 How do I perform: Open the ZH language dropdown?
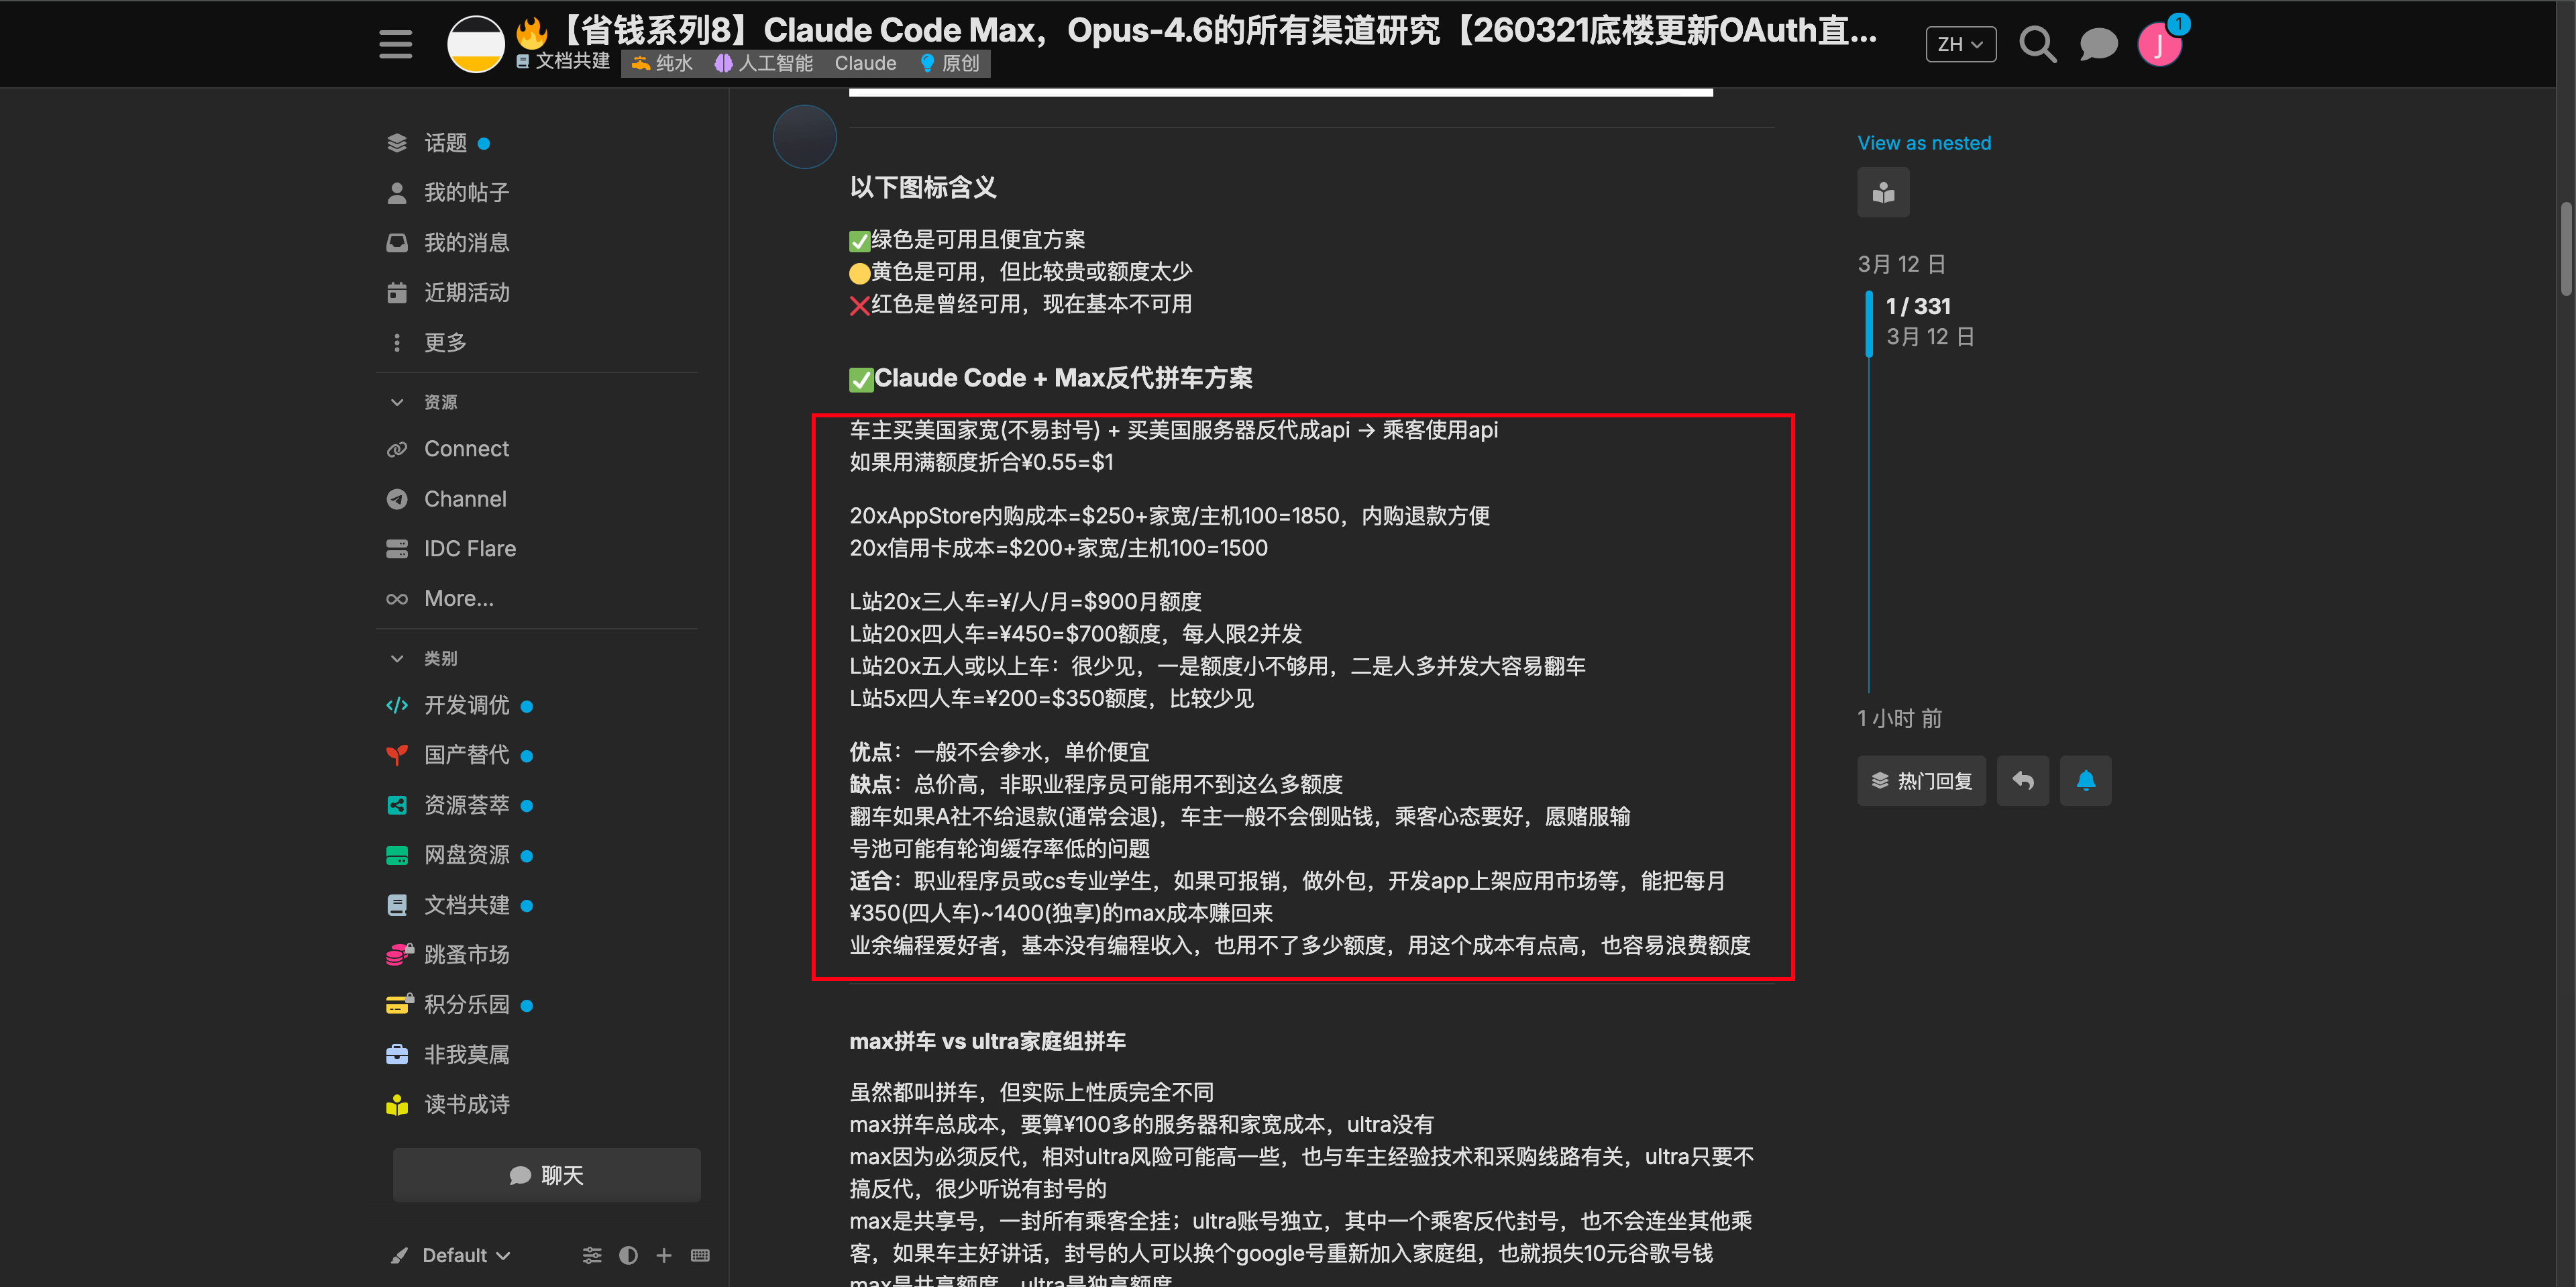pos(1960,44)
